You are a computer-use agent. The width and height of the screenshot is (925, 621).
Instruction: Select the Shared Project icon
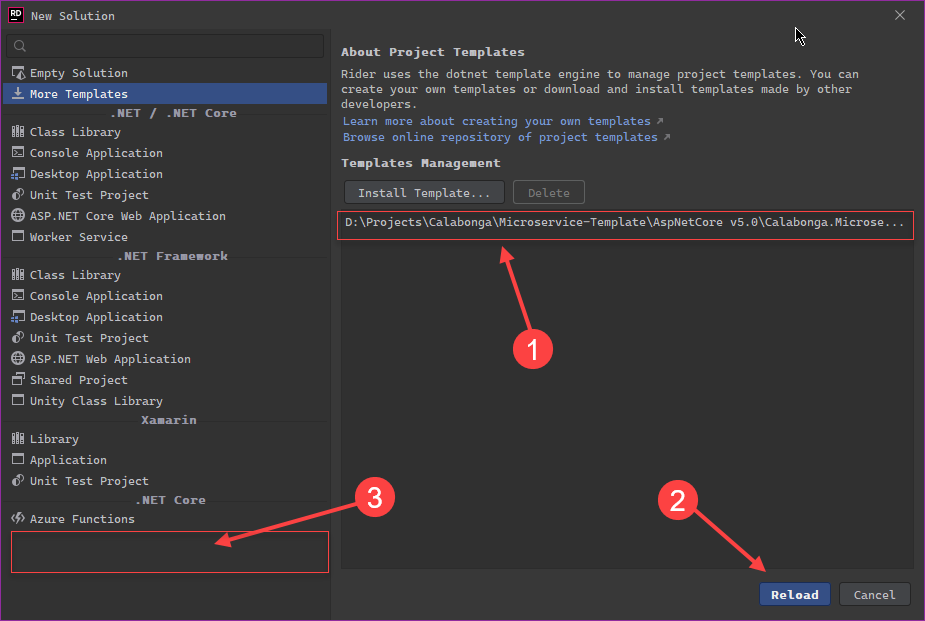coord(18,379)
